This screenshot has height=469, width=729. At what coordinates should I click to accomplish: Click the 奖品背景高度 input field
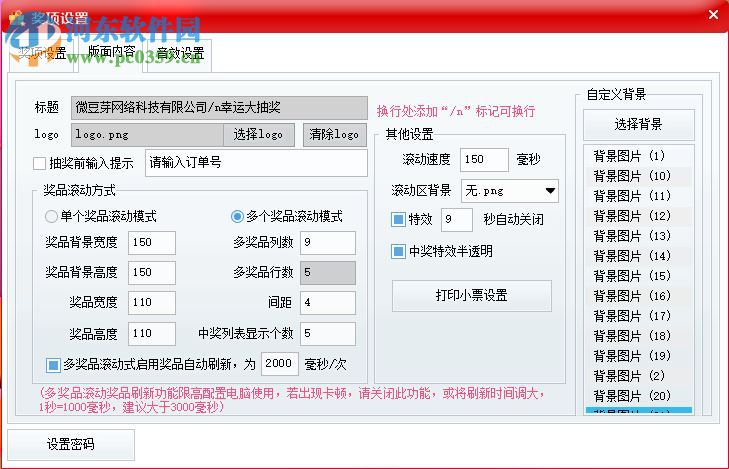click(152, 272)
